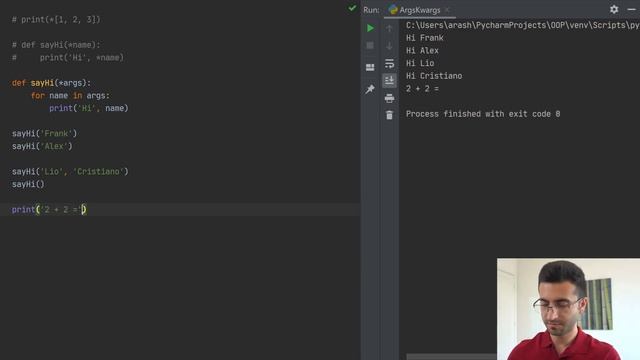The width and height of the screenshot is (640, 360).
Task: Click the Print console output icon
Action: tap(389, 98)
